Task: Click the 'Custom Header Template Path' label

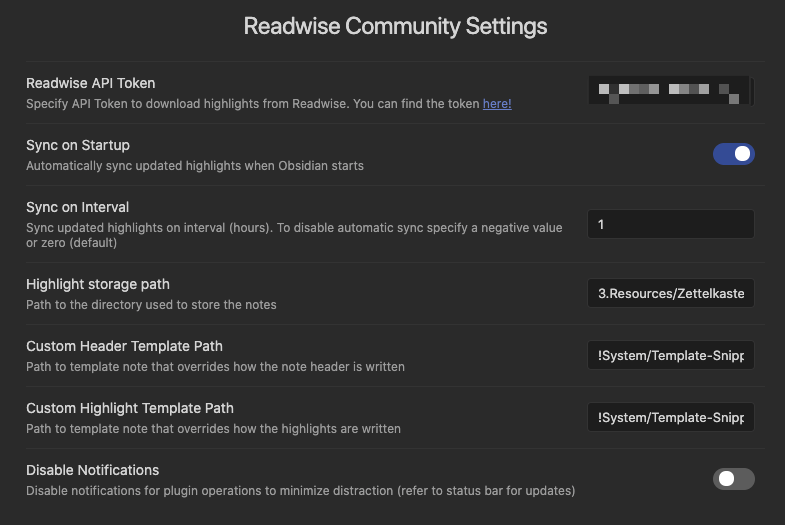Action: (x=124, y=346)
